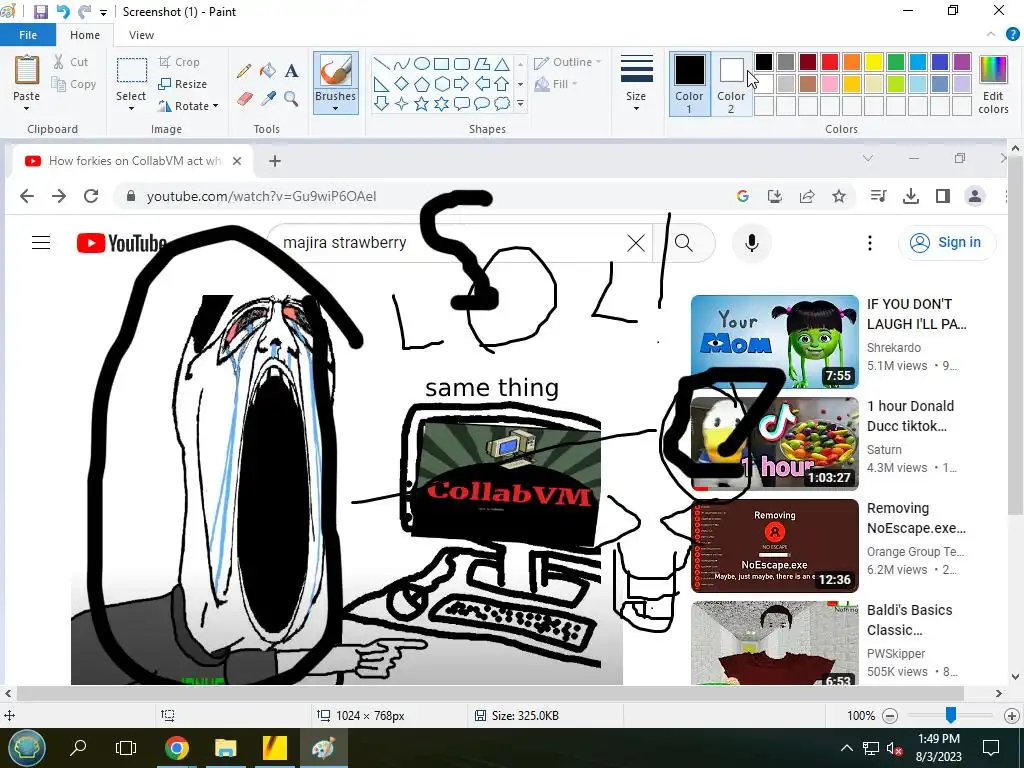The width and height of the screenshot is (1024, 768).
Task: Click the Undo icon in title bar
Action: click(63, 12)
